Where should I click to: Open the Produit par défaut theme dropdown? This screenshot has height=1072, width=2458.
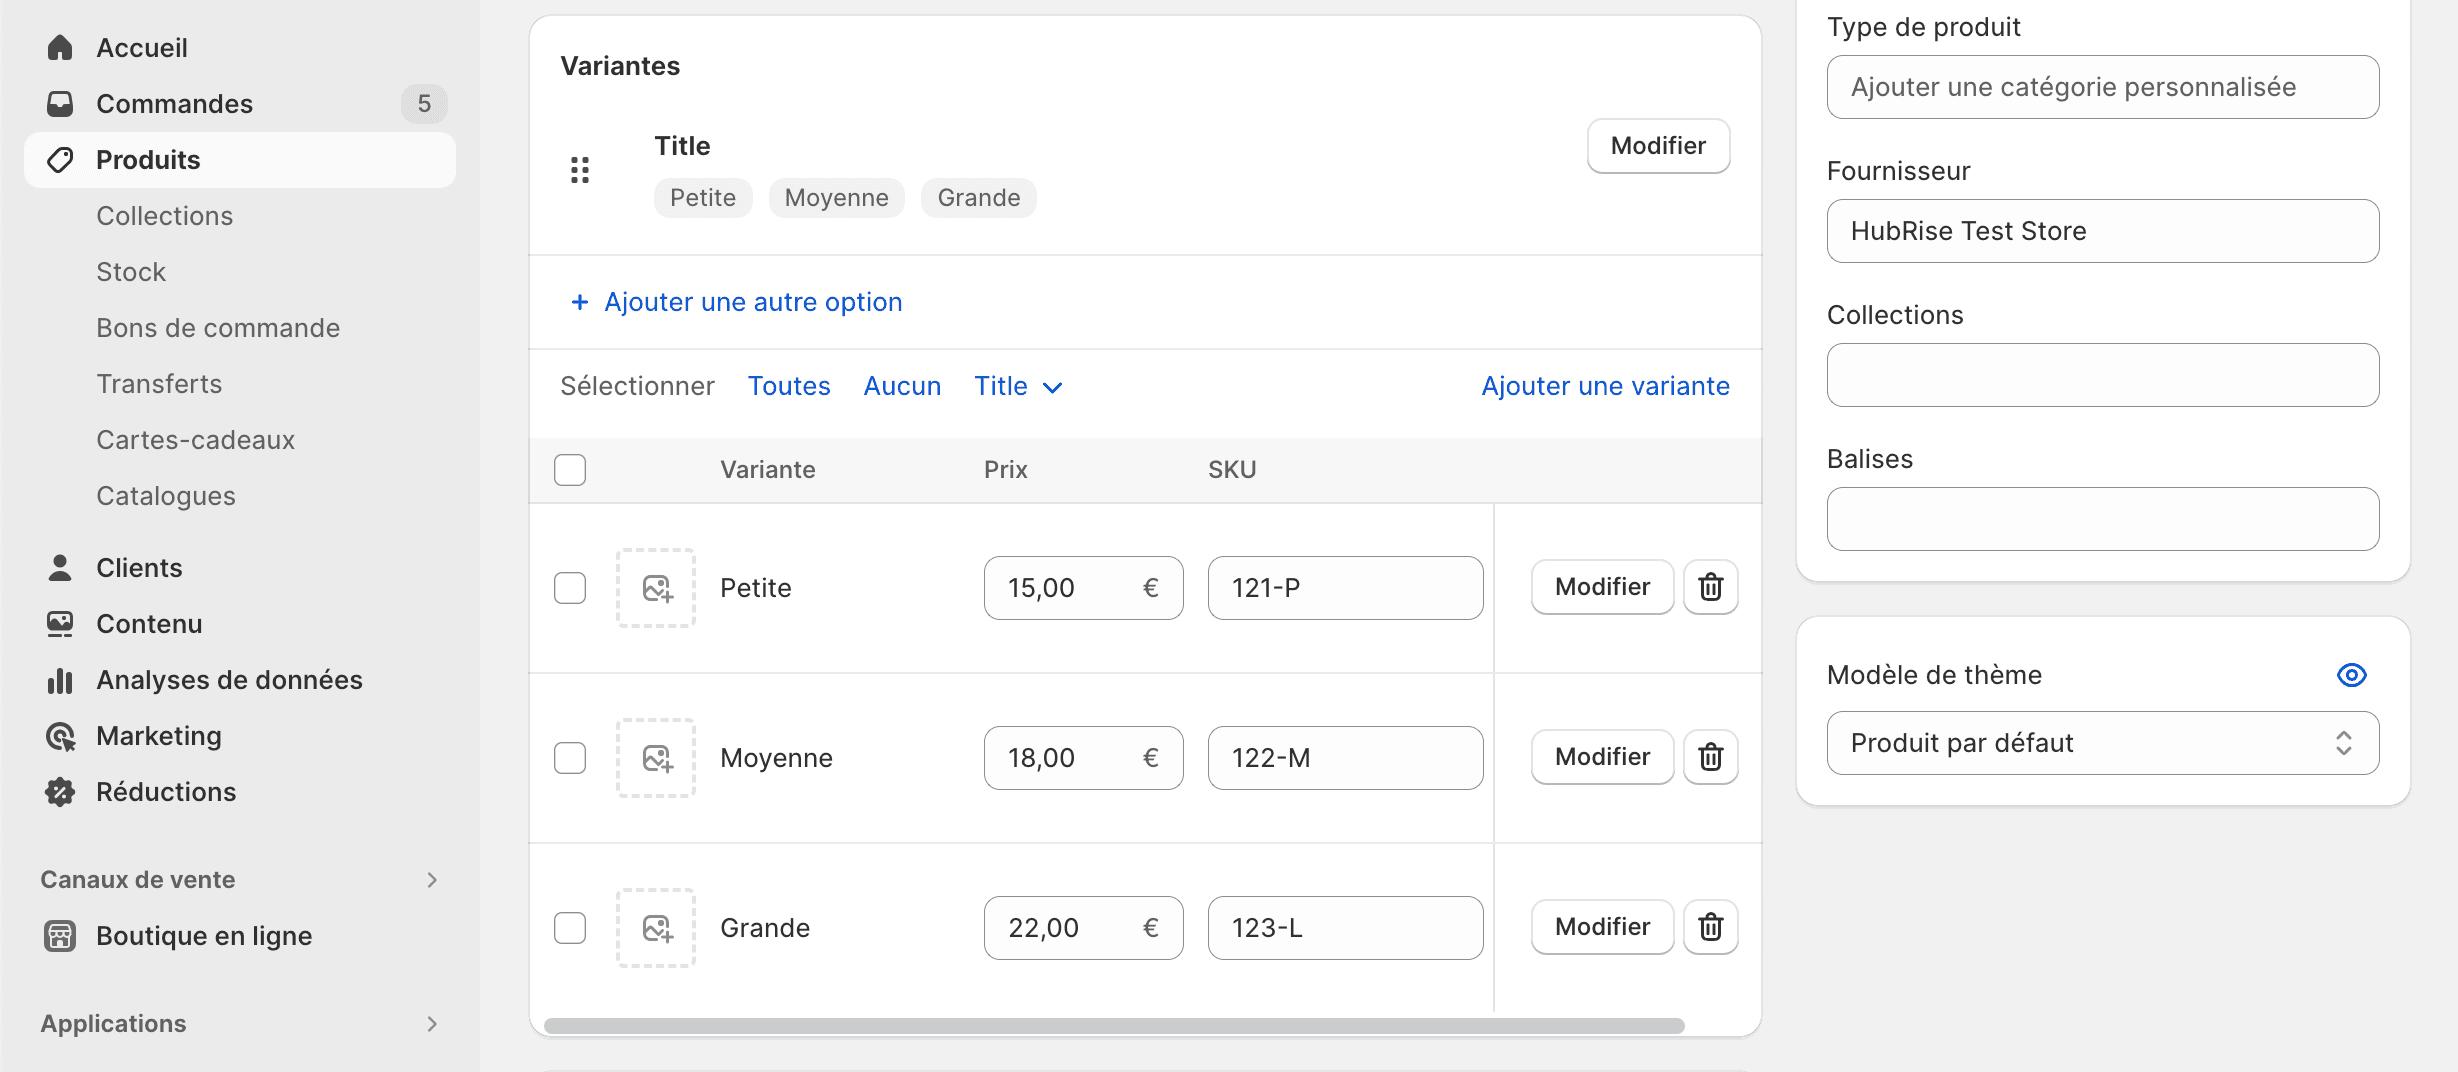tap(2103, 743)
